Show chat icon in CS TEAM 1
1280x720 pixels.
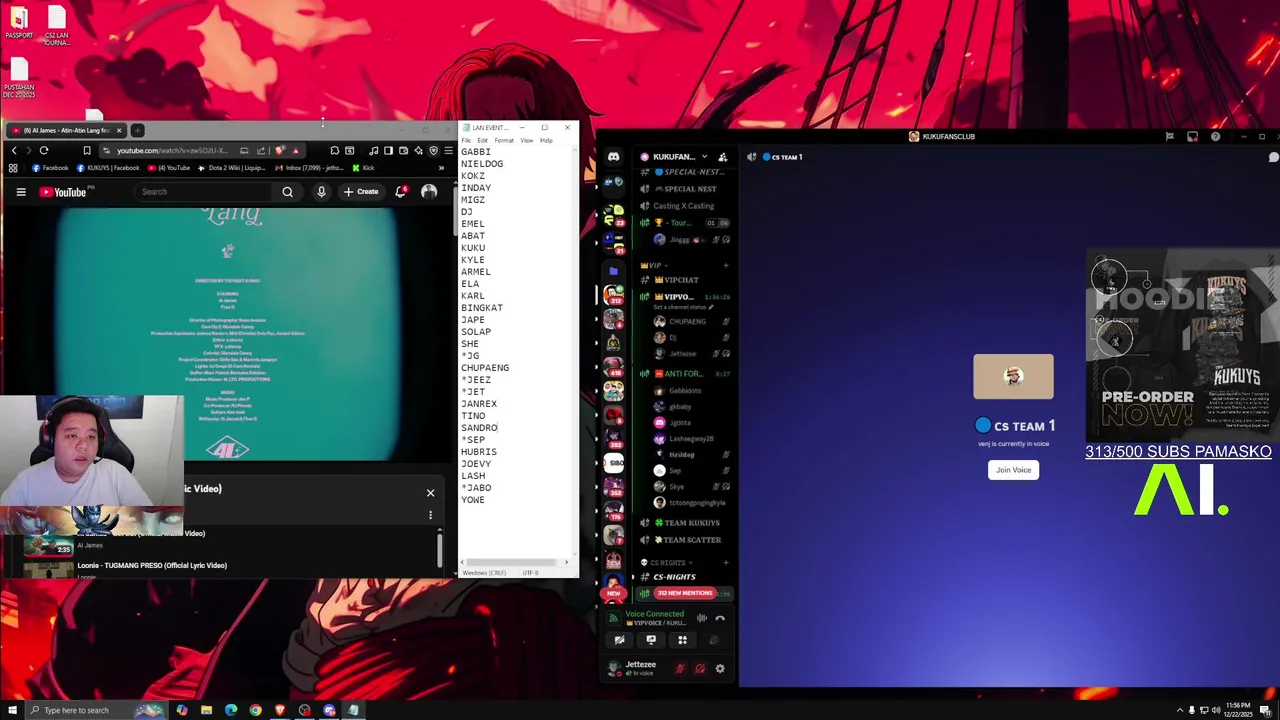click(1273, 157)
